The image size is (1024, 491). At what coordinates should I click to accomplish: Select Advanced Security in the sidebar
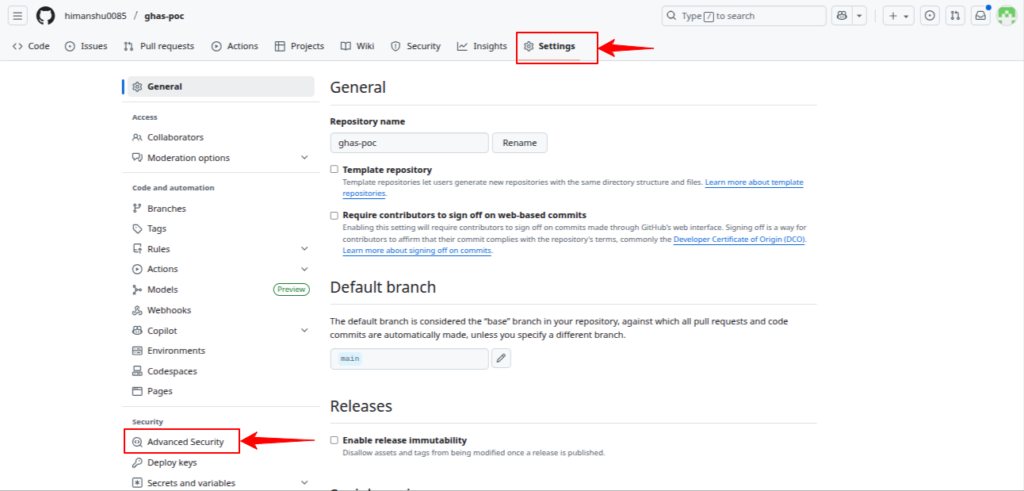click(185, 442)
